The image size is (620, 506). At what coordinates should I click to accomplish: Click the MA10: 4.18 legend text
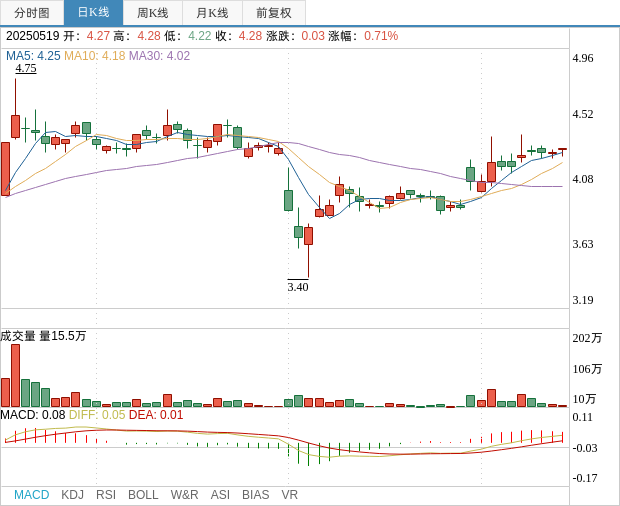click(x=95, y=56)
